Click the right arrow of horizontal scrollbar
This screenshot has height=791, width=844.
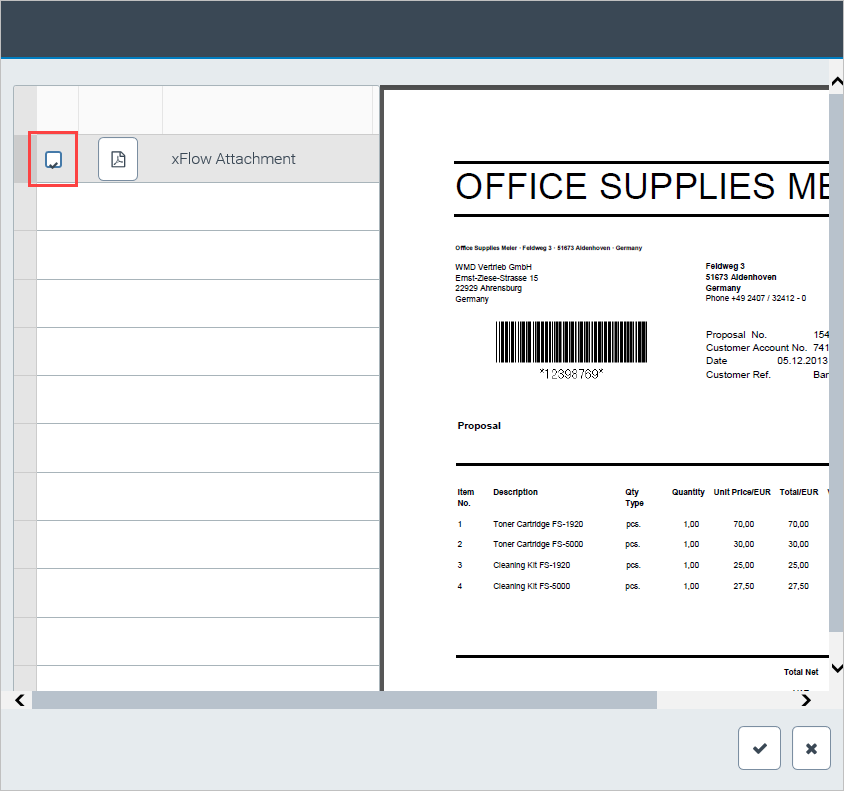[806, 701]
